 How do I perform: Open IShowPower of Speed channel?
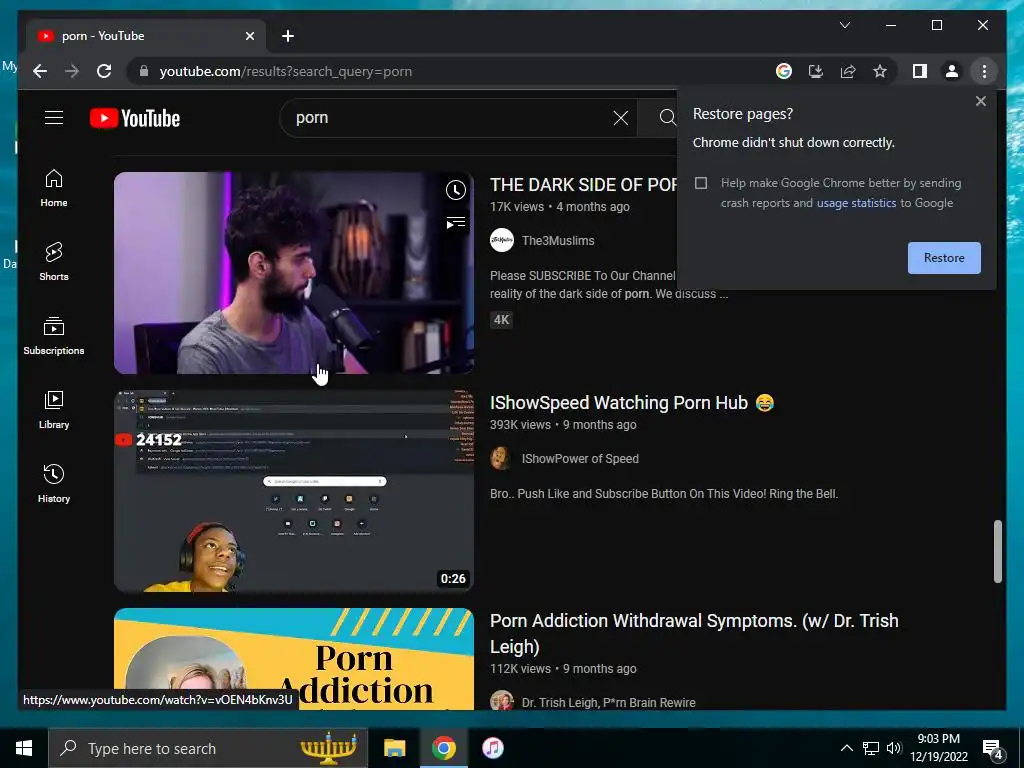coord(580,459)
